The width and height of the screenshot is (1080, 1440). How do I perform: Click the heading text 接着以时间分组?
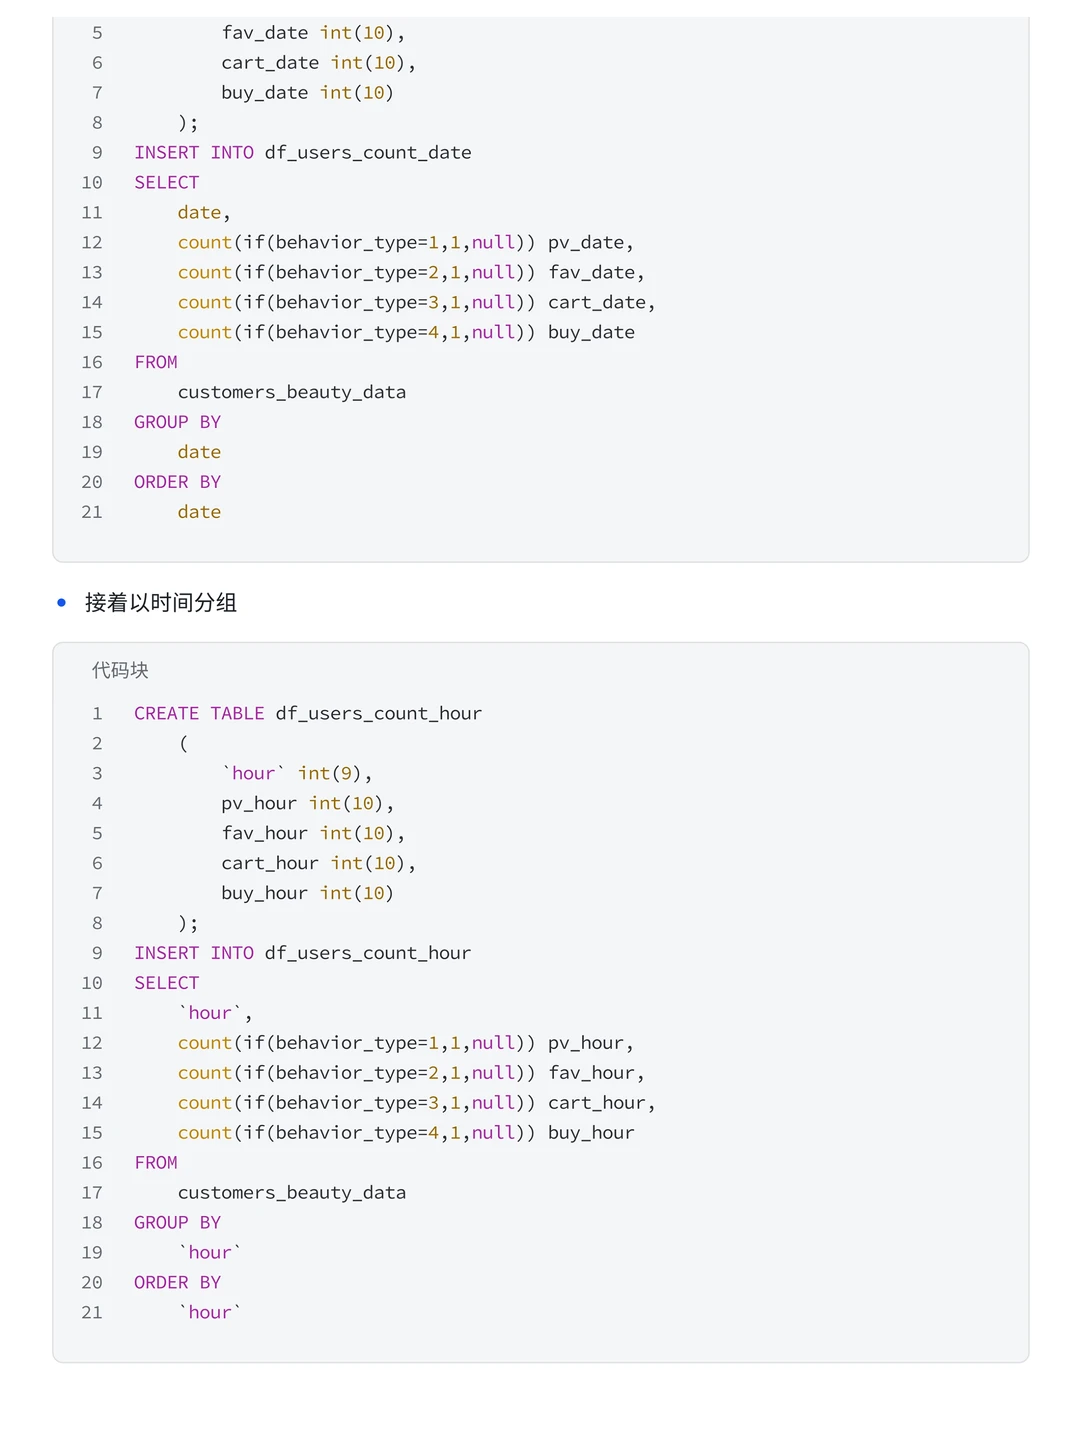click(x=161, y=603)
